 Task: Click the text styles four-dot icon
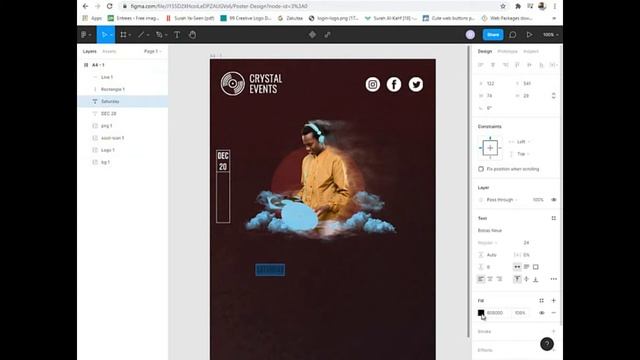pyautogui.click(x=553, y=218)
